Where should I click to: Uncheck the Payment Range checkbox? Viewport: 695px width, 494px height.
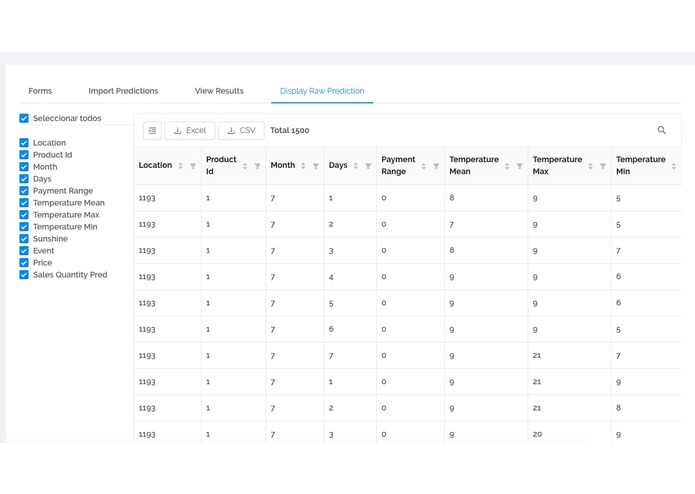tap(24, 191)
